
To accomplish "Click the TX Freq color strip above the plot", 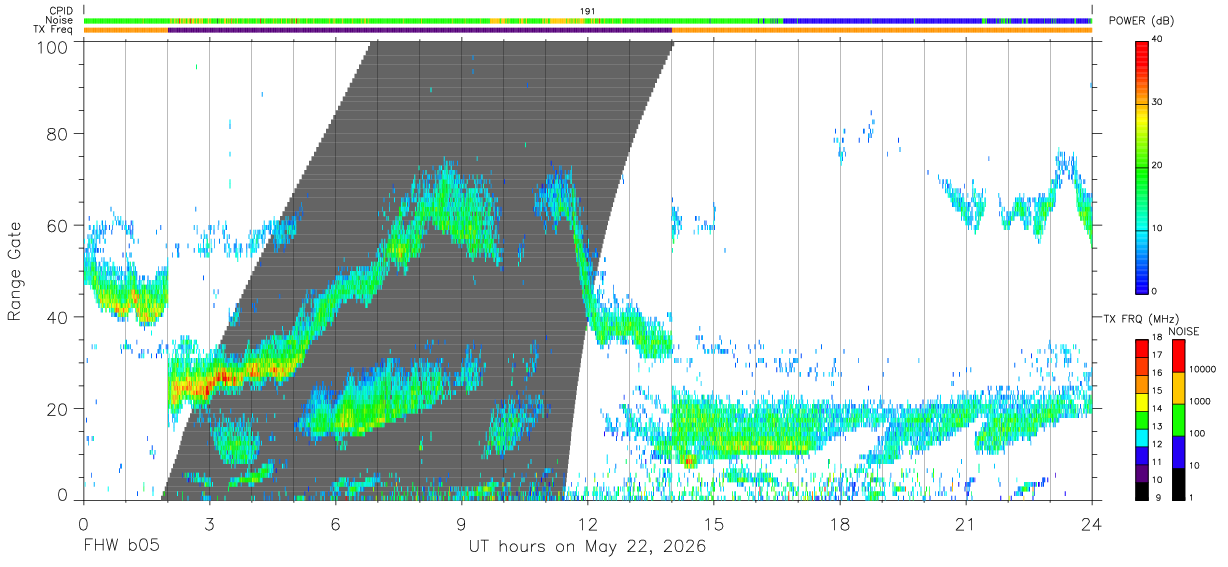I will point(587,30).
